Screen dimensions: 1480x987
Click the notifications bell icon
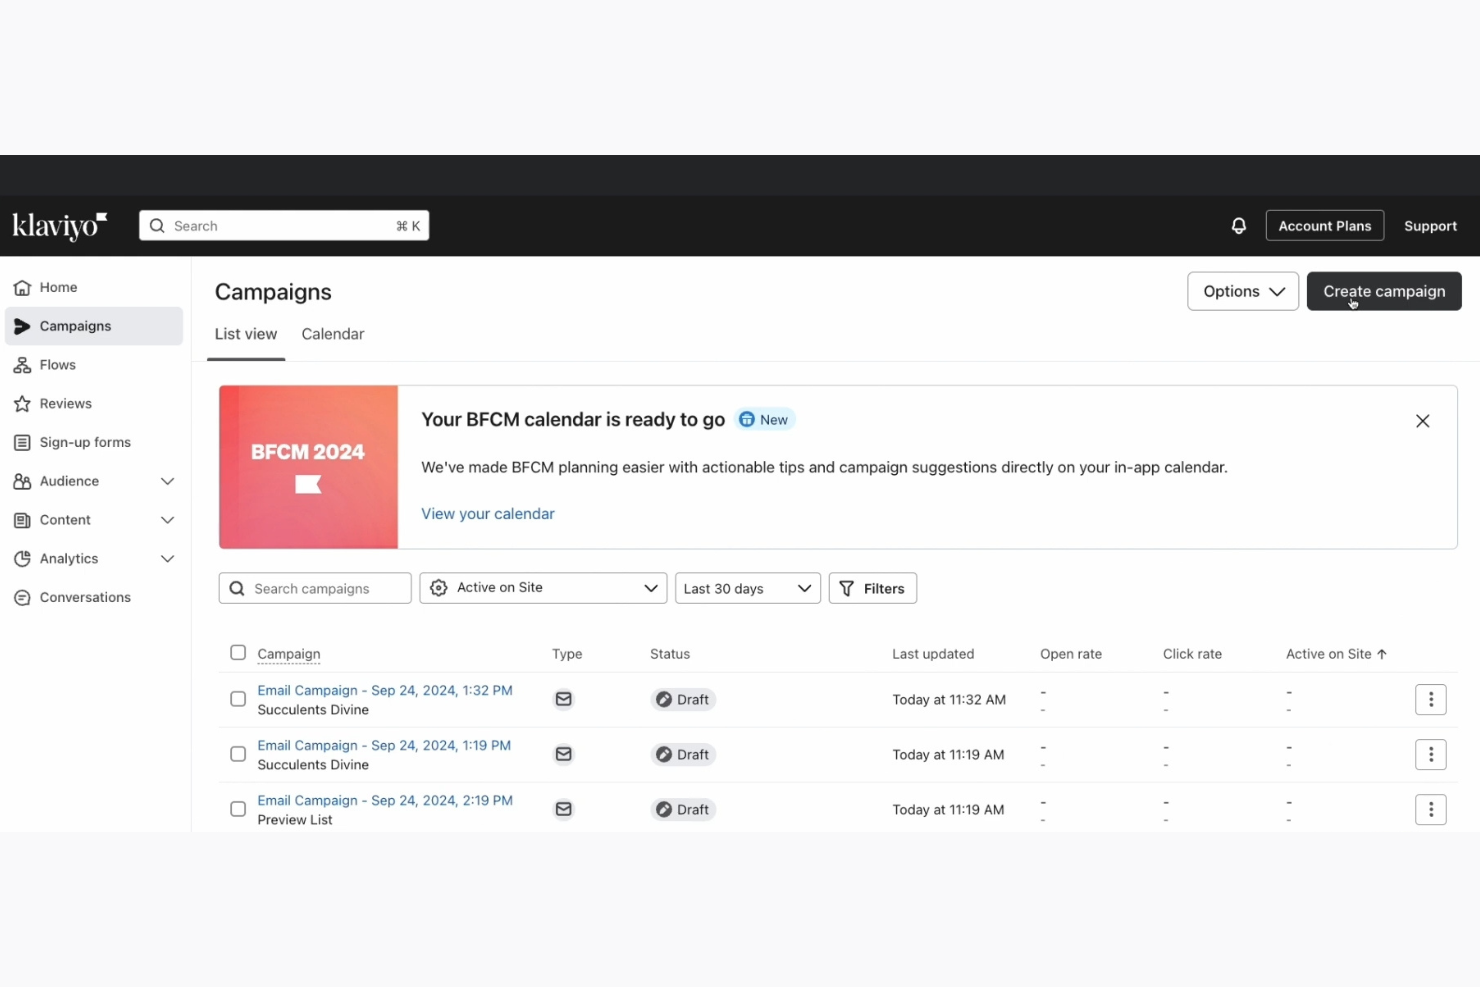(1238, 225)
